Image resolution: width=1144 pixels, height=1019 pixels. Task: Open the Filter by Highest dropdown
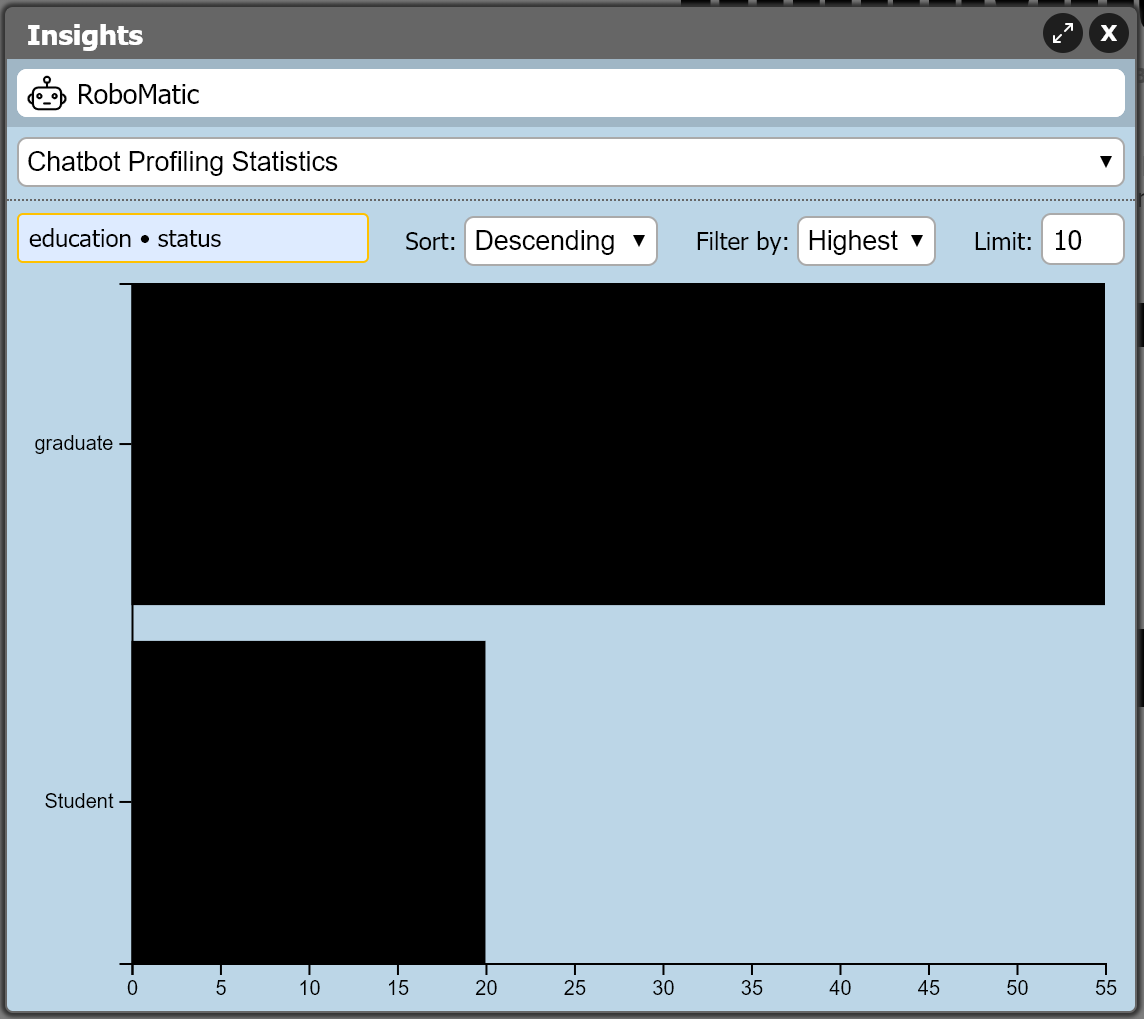[866, 241]
